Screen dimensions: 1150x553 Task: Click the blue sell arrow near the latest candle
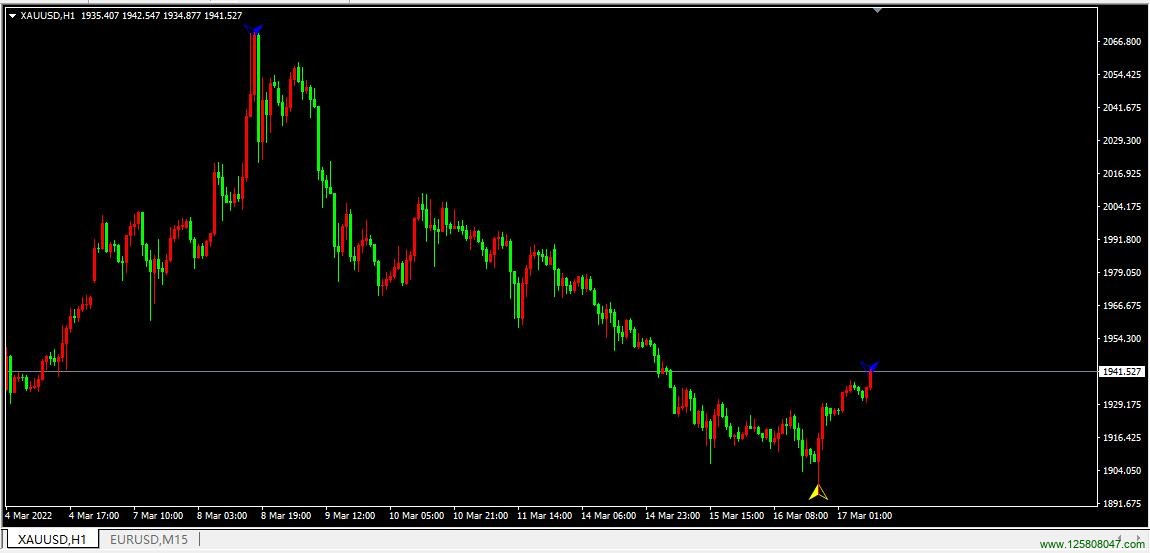click(870, 366)
